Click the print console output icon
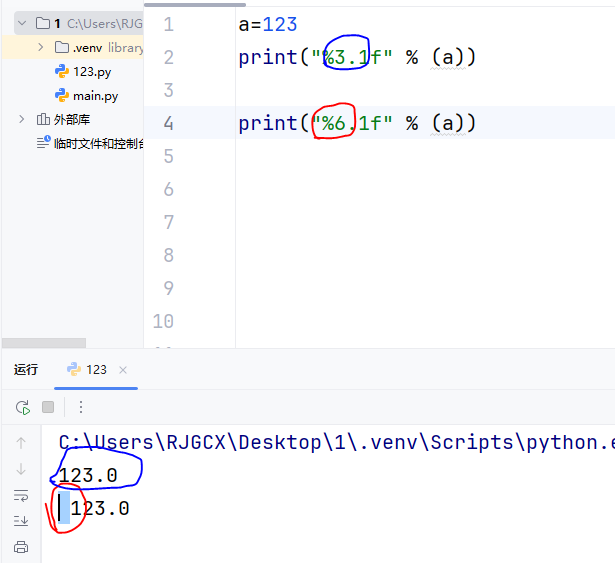Image resolution: width=615 pixels, height=563 pixels. click(x=21, y=547)
